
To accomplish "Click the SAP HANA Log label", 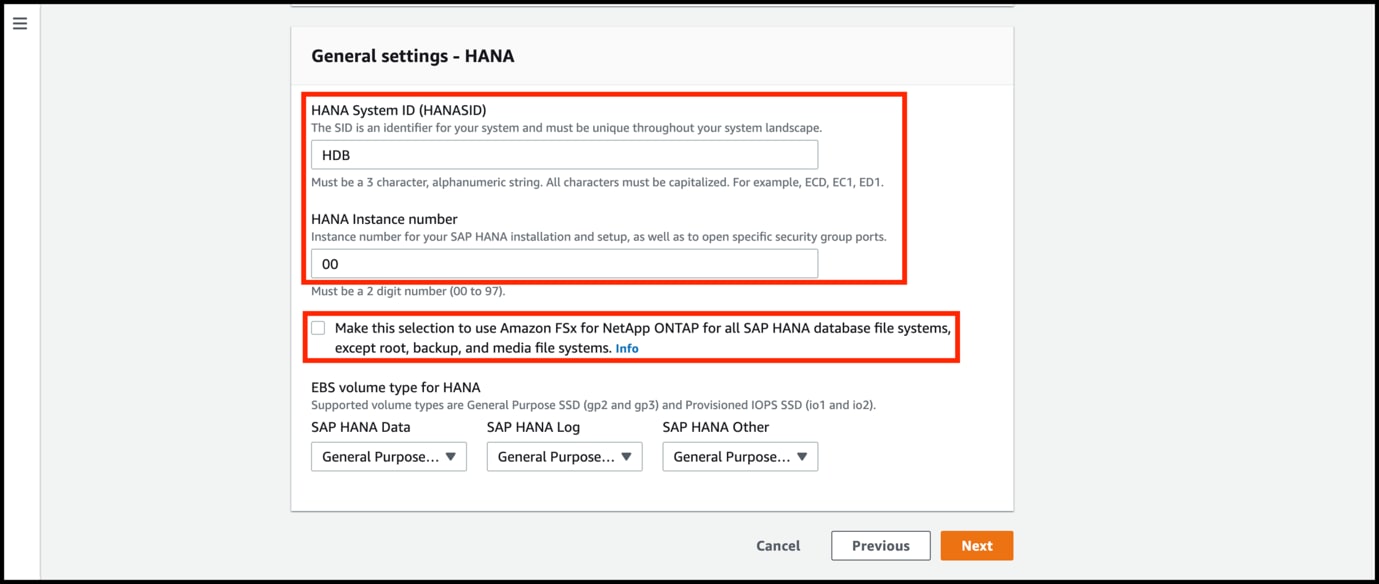I will [x=533, y=427].
